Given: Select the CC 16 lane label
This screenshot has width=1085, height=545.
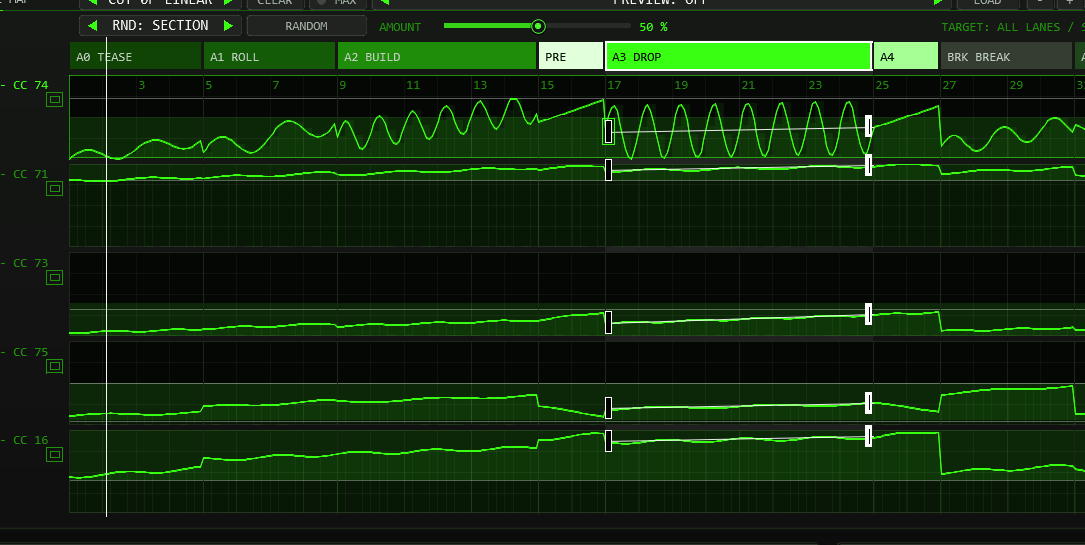Looking at the screenshot, I should 30,440.
